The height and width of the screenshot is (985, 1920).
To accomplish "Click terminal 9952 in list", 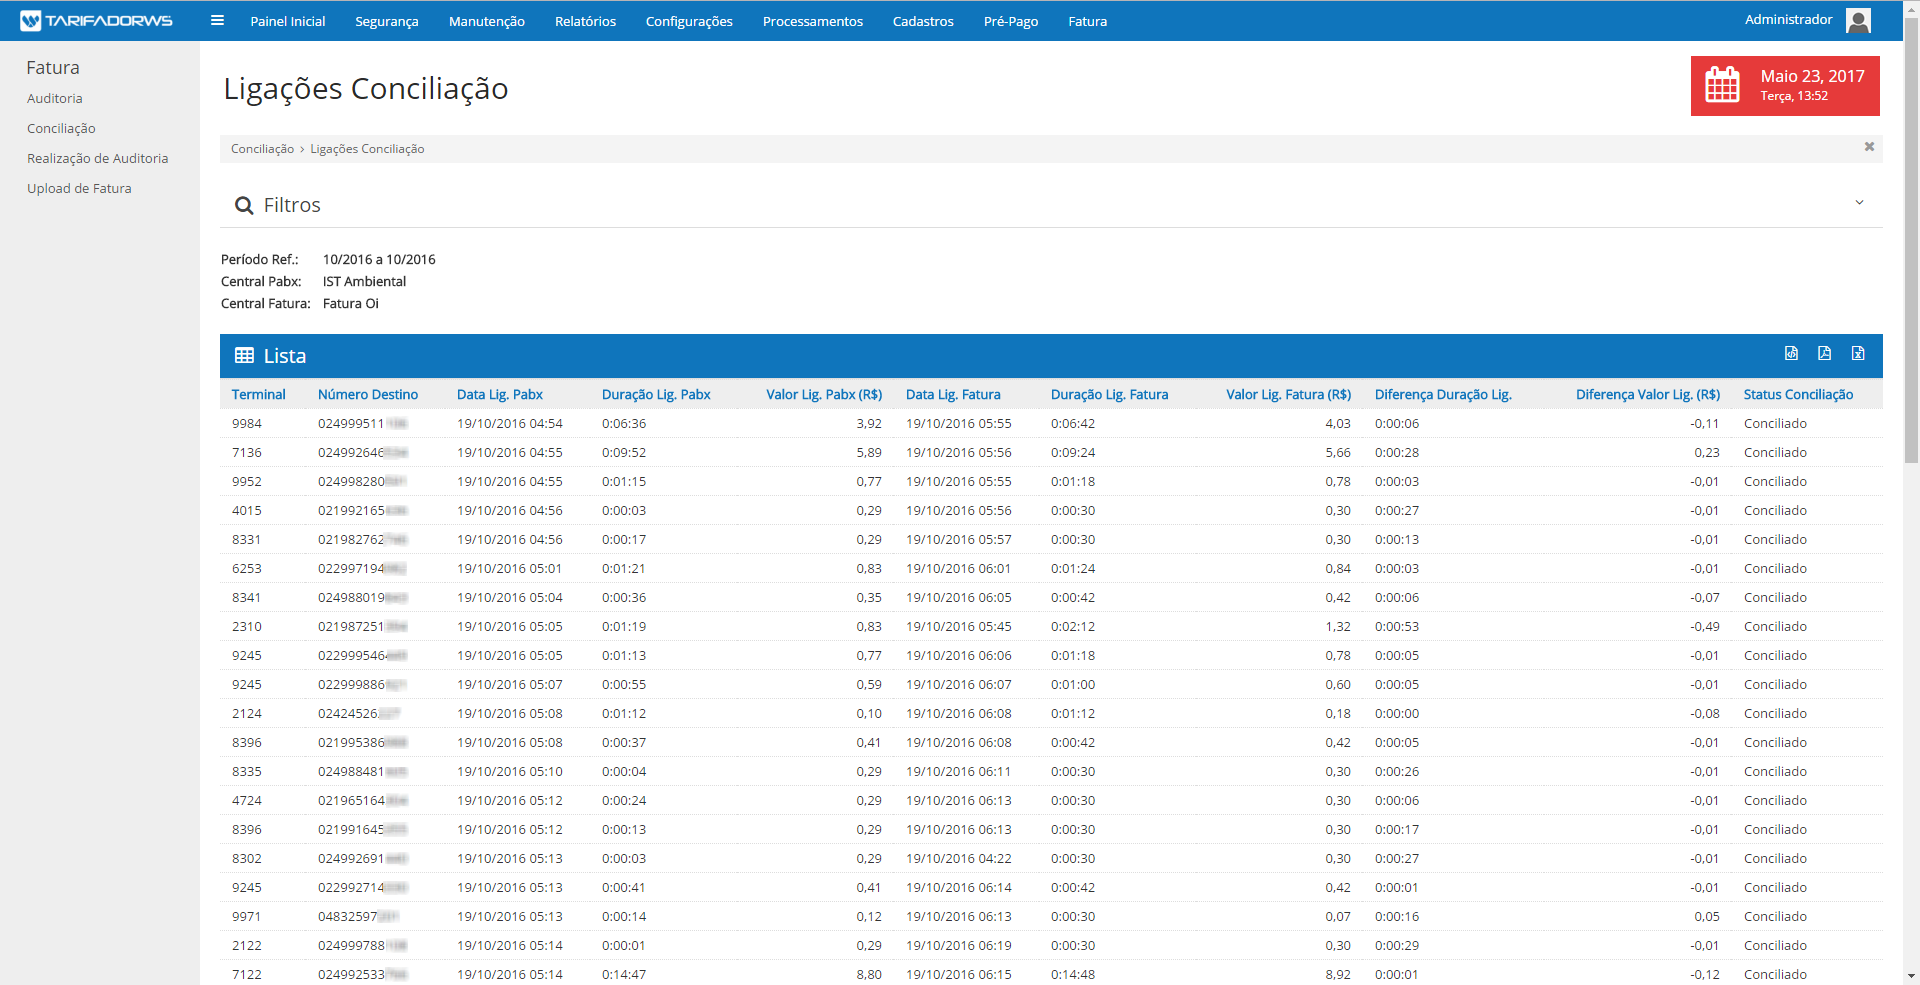I will (x=246, y=481).
